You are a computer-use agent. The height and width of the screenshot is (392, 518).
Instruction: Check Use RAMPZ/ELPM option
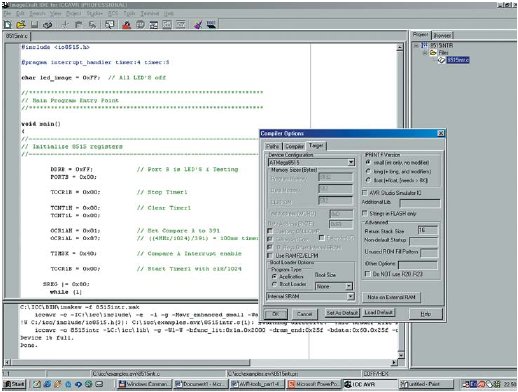(270, 255)
